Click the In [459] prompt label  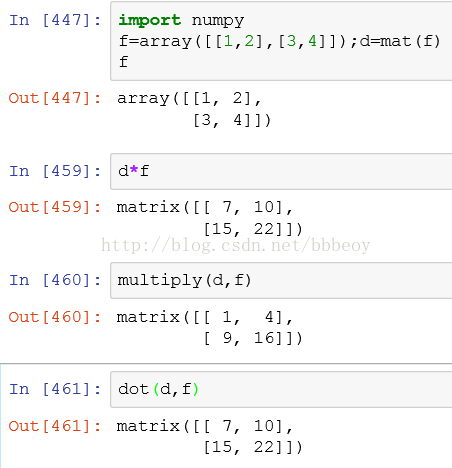click(55, 171)
